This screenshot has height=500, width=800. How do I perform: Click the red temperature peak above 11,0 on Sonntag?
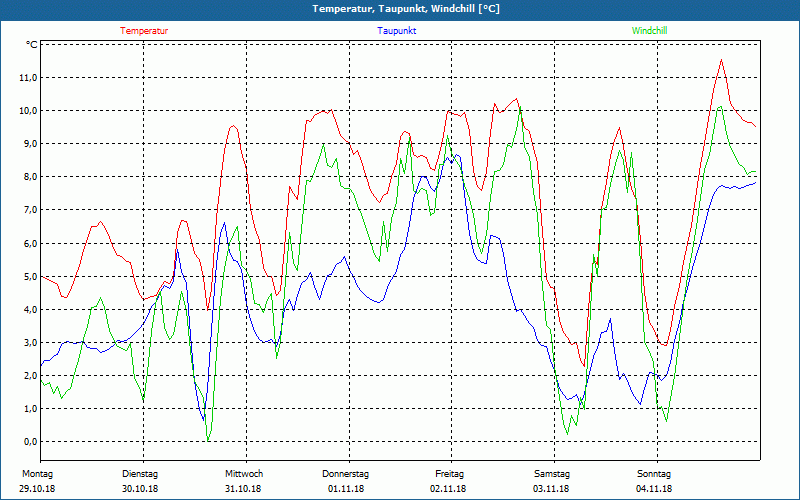721,60
